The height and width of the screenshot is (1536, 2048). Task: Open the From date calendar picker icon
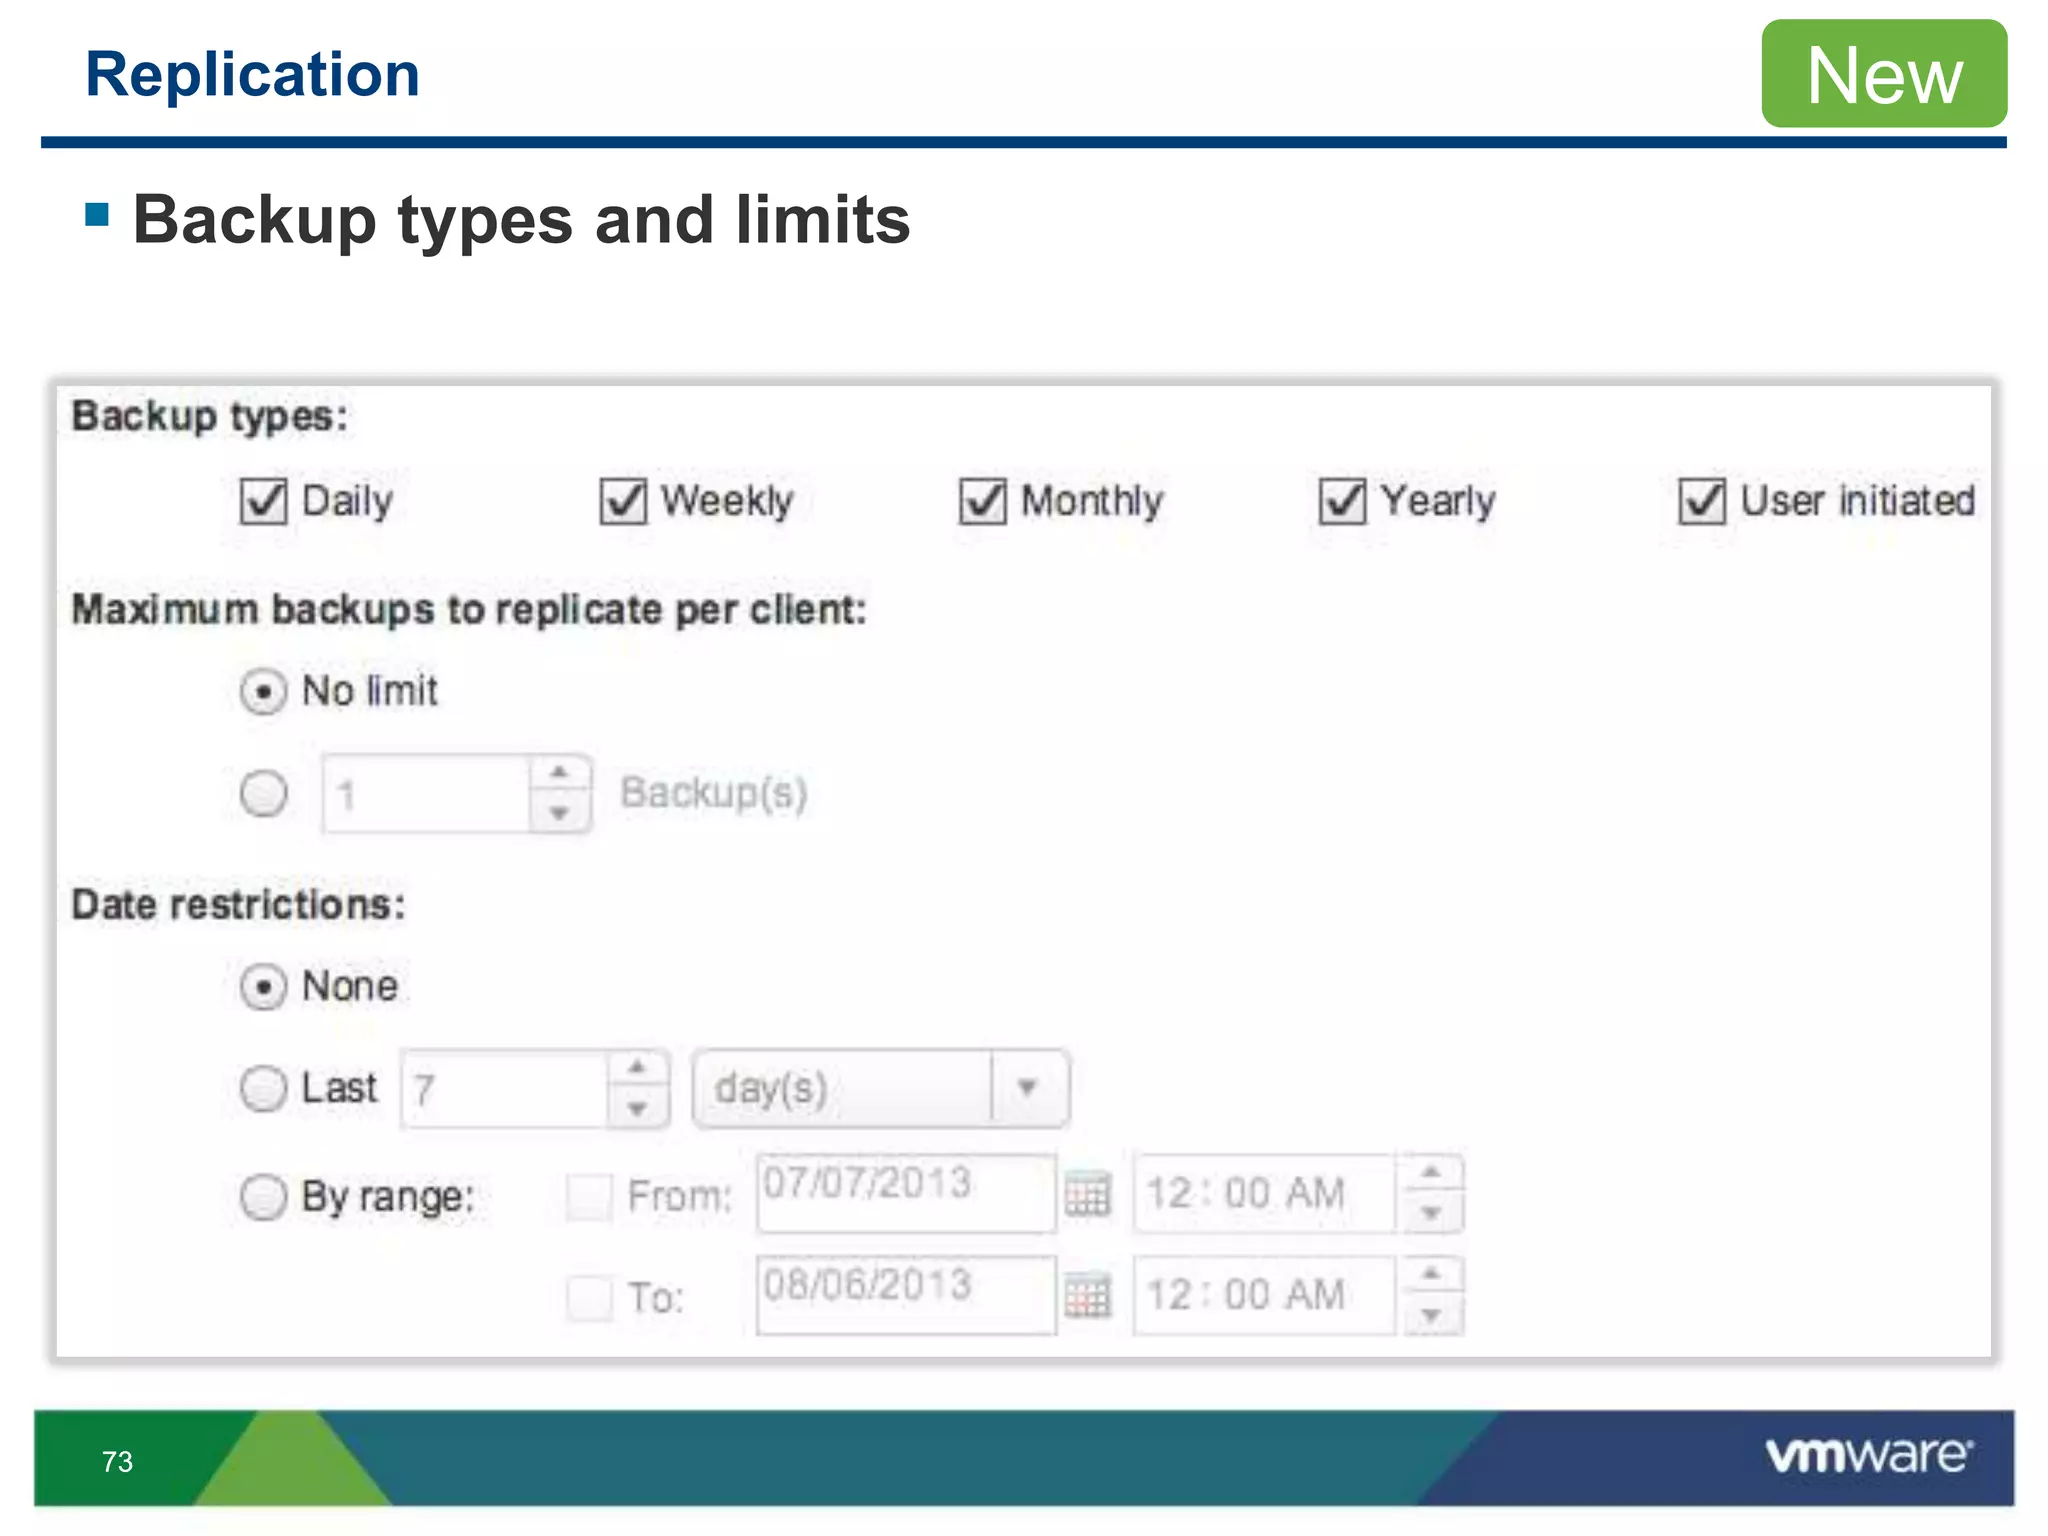pyautogui.click(x=1088, y=1194)
